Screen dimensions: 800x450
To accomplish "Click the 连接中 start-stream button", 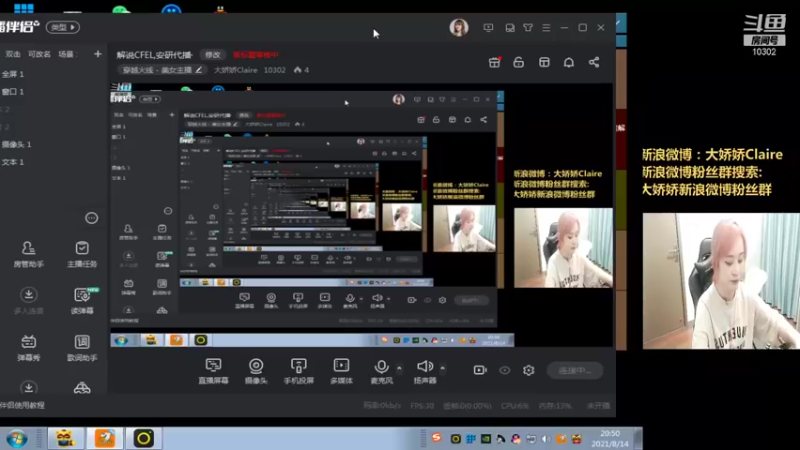I will point(574,370).
